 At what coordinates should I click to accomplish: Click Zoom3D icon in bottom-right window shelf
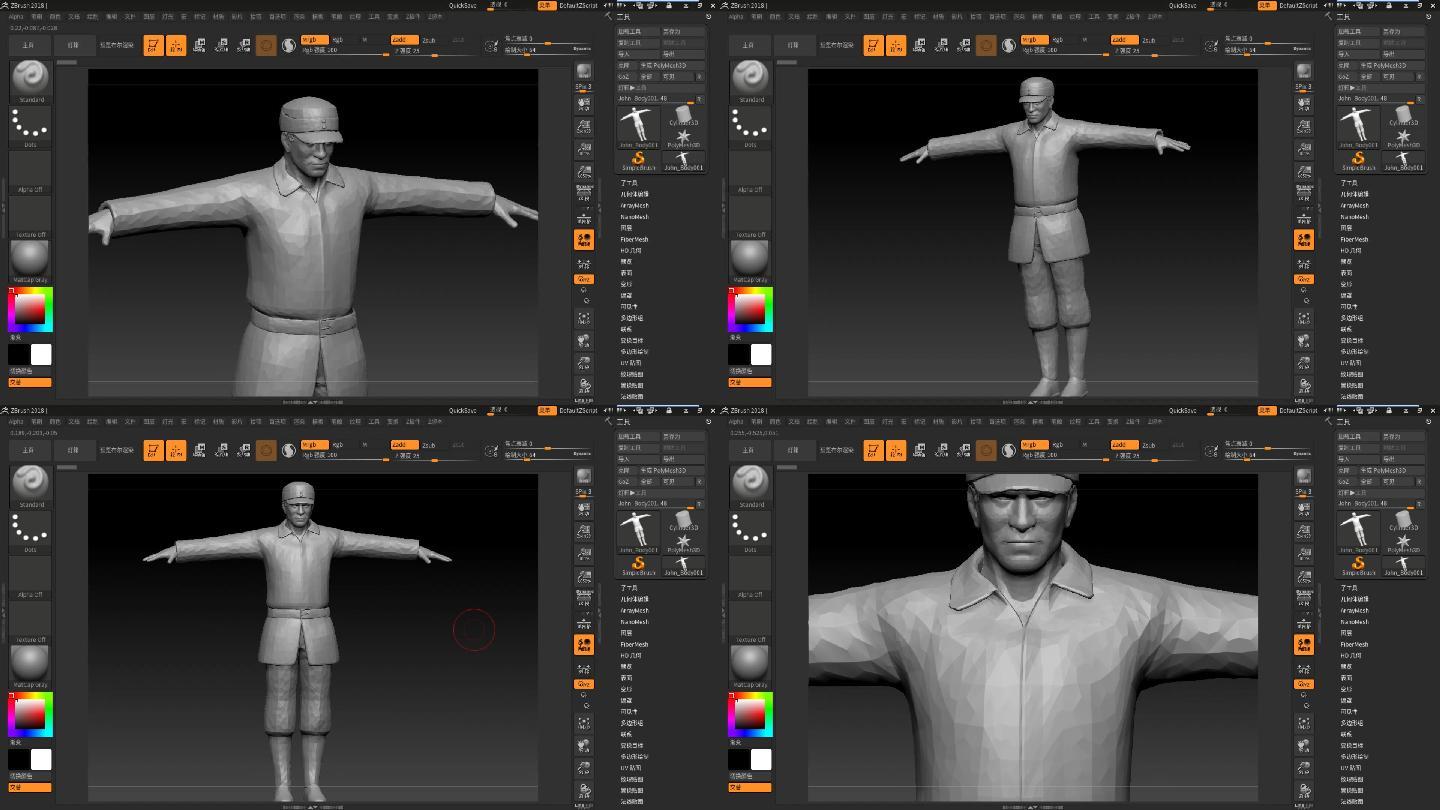click(1304, 767)
